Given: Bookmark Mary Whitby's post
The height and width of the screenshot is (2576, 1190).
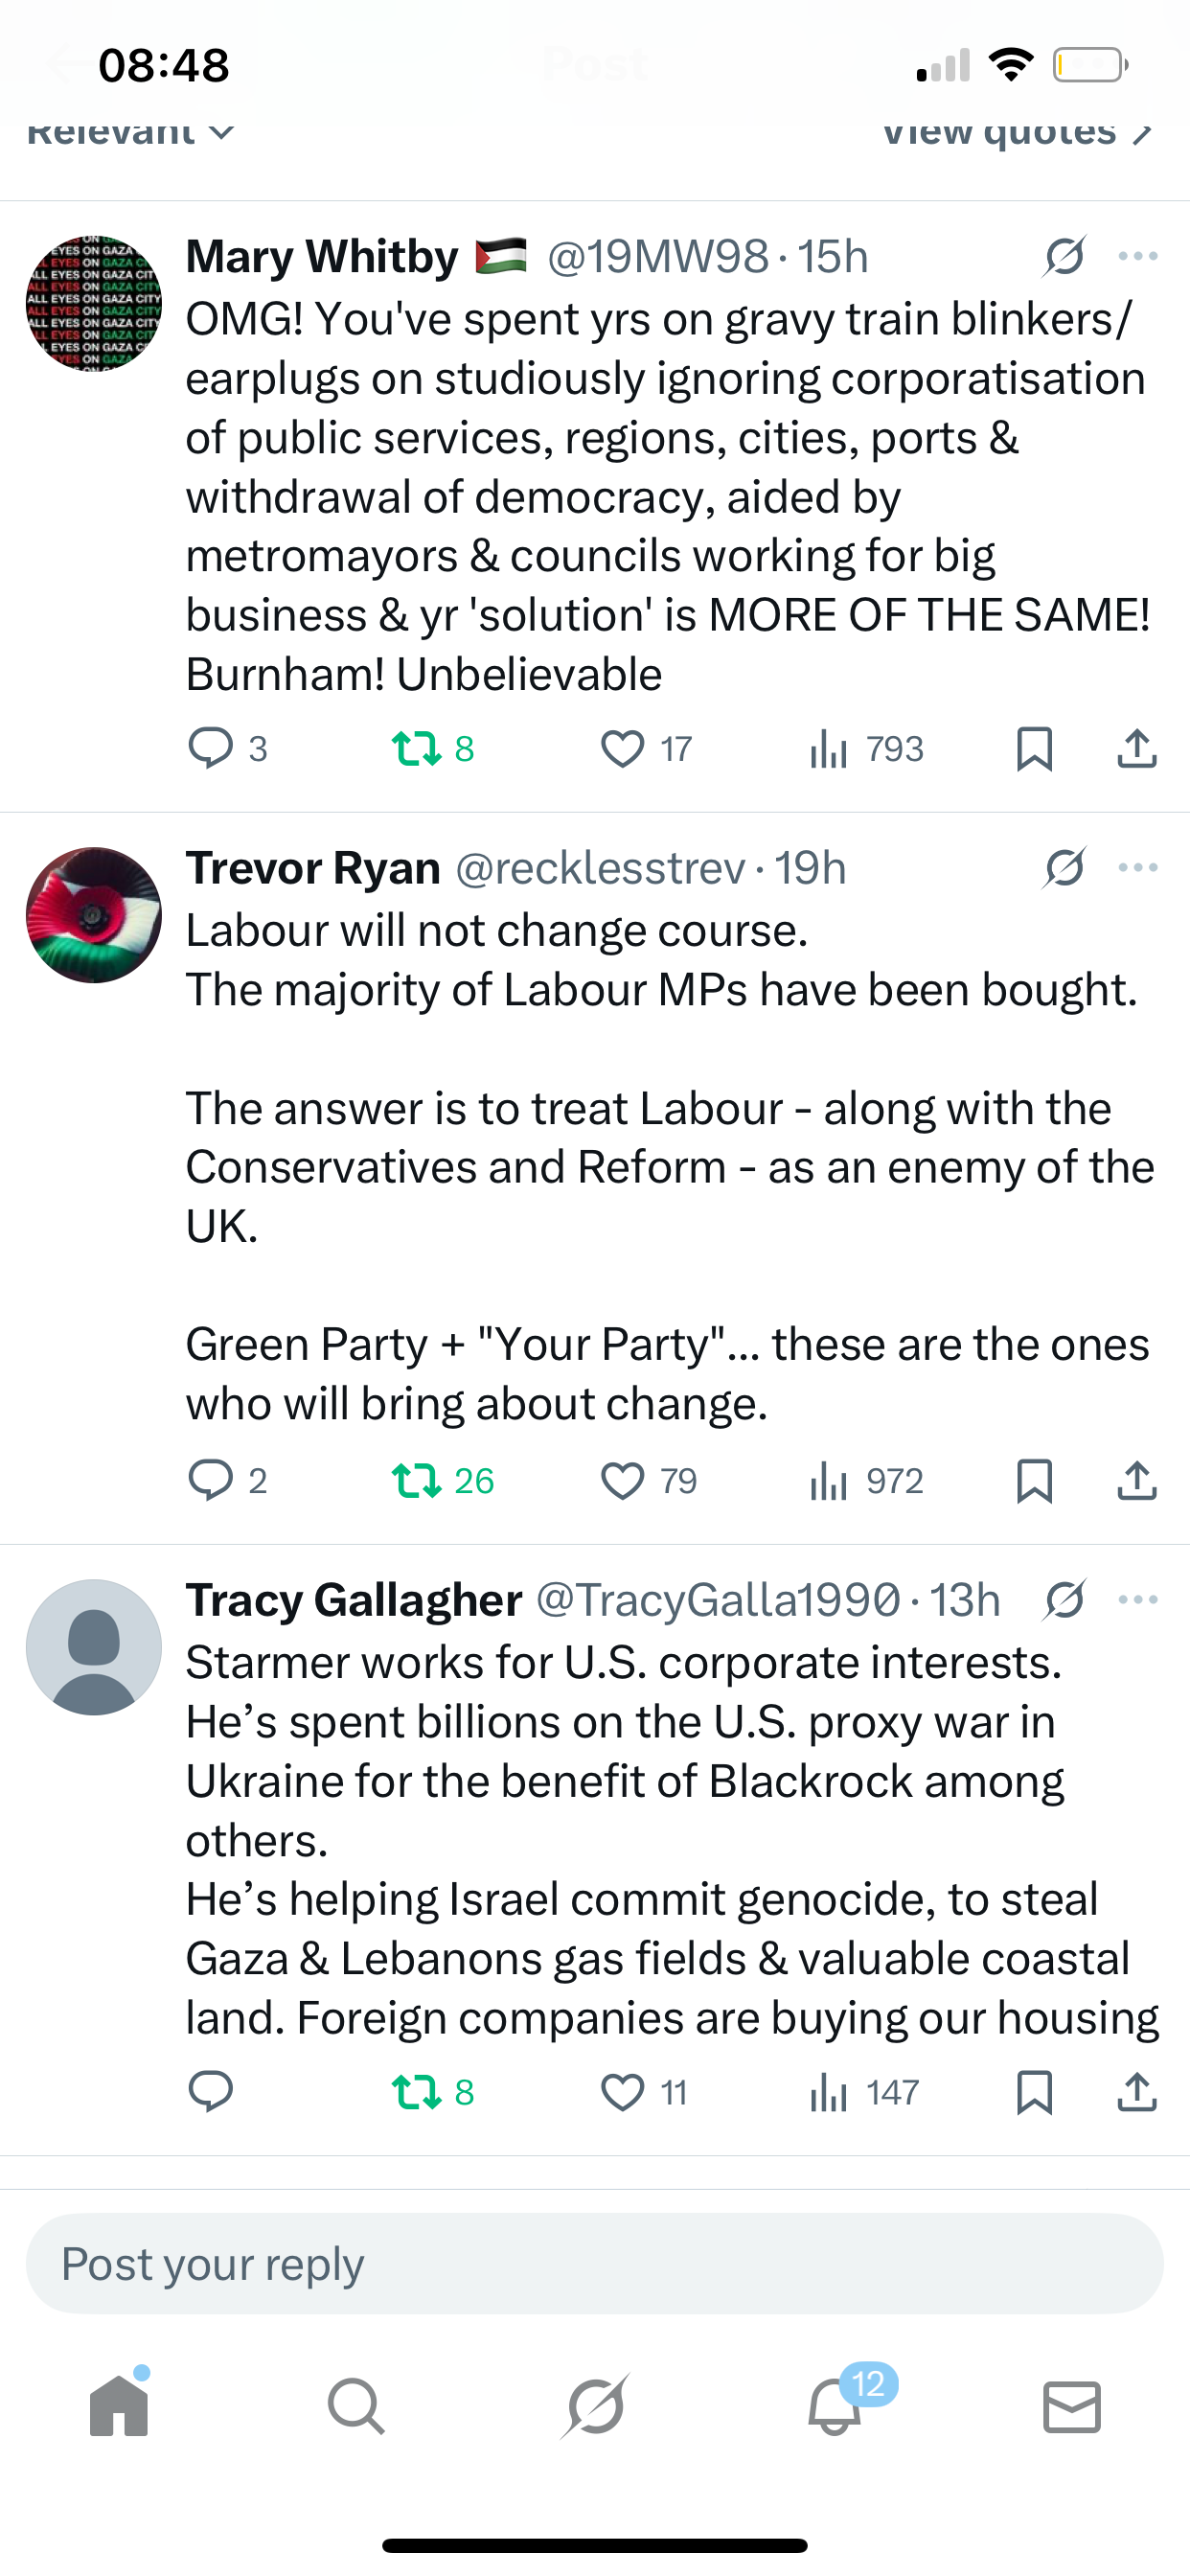Looking at the screenshot, I should [1034, 748].
